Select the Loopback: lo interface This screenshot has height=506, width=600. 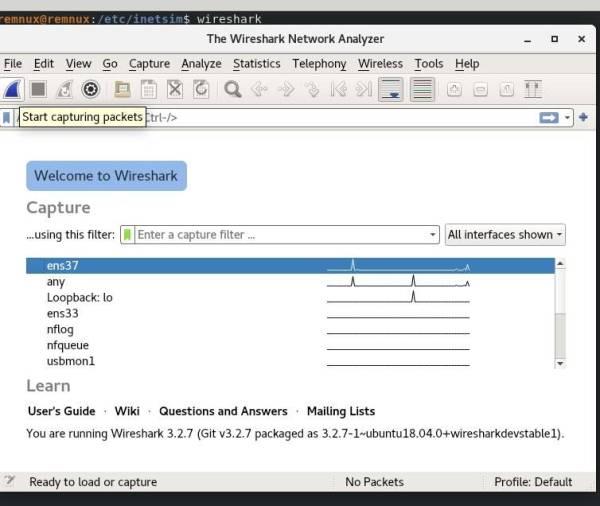[x=80, y=297]
